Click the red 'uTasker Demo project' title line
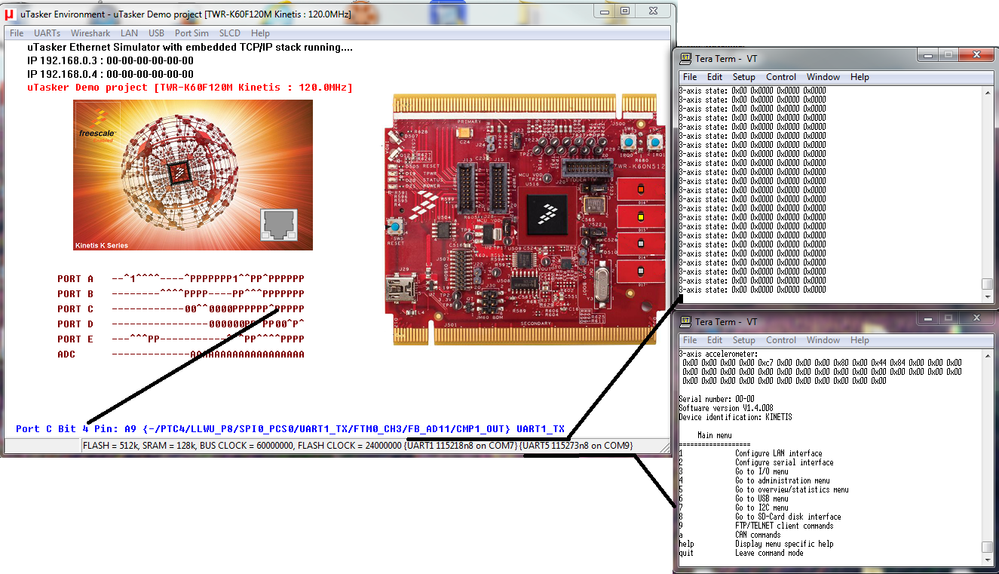This screenshot has width=999, height=574. coord(190,87)
